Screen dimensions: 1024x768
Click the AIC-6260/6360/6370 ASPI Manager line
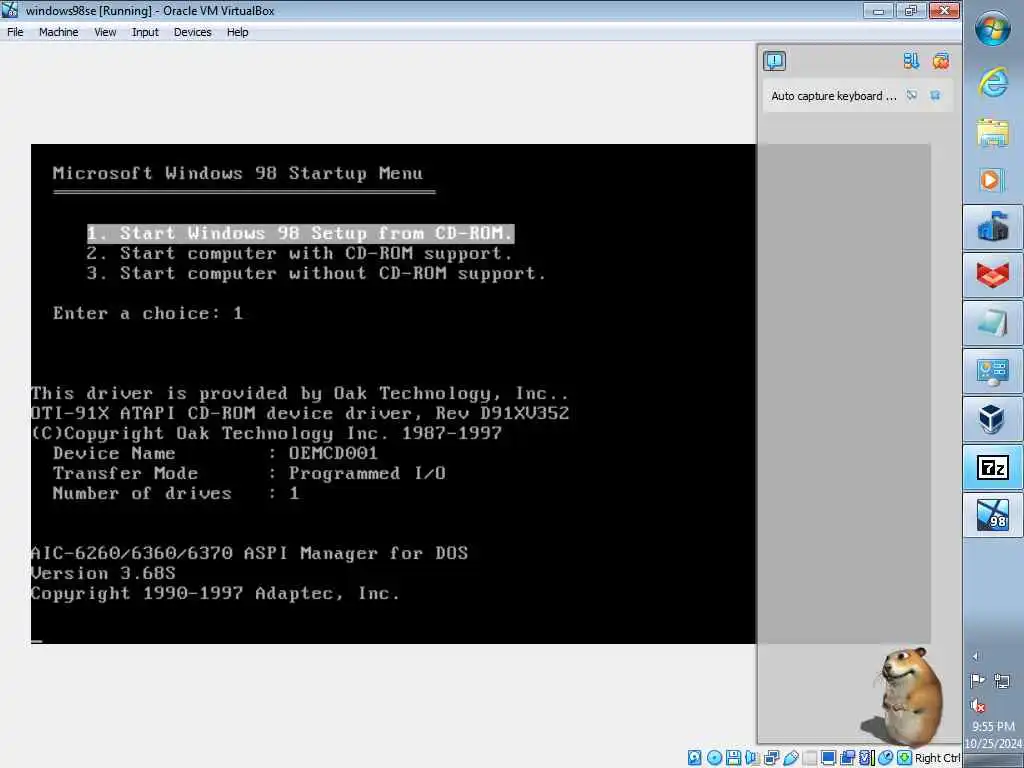(x=249, y=553)
